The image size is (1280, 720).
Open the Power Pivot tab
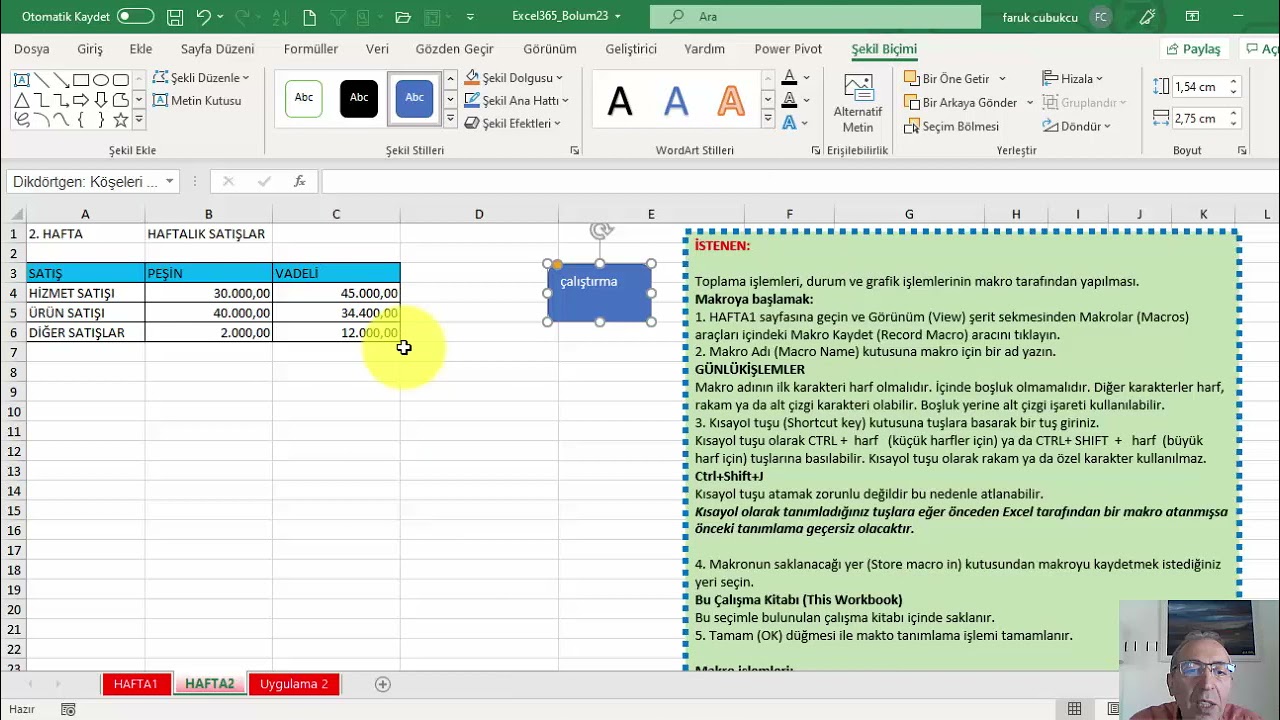click(788, 49)
